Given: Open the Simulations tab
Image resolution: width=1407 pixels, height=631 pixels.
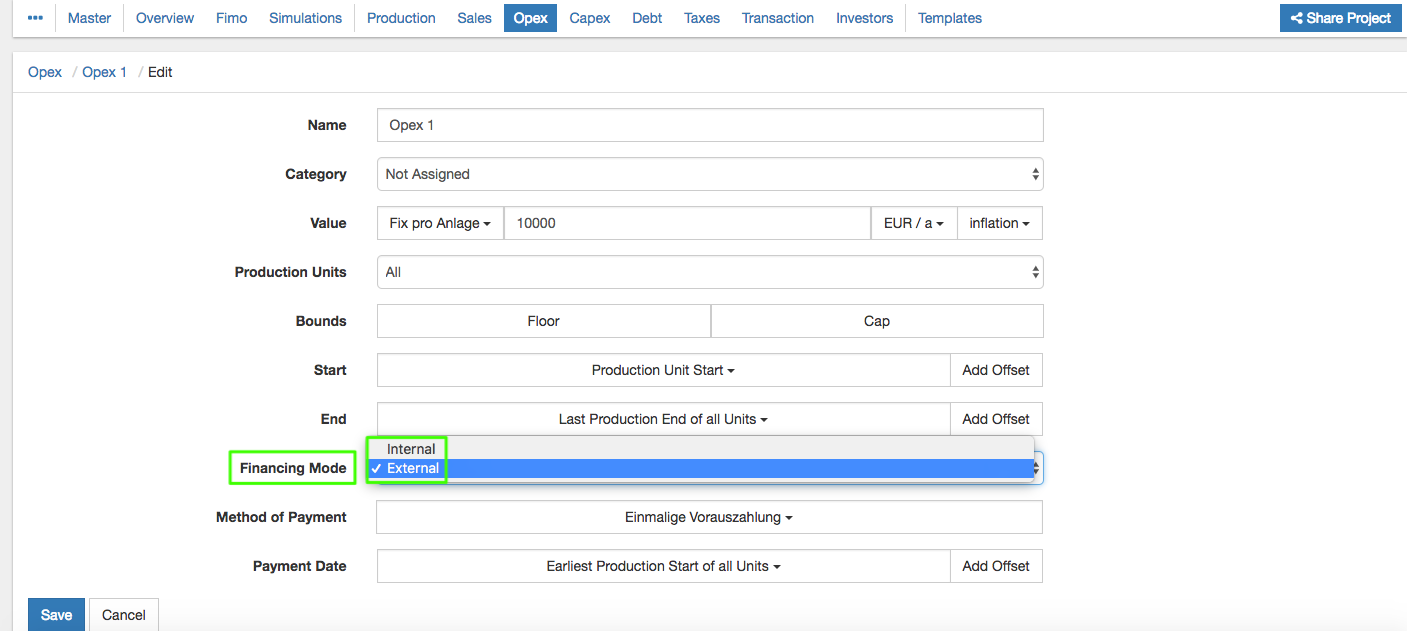Looking at the screenshot, I should 305,18.
